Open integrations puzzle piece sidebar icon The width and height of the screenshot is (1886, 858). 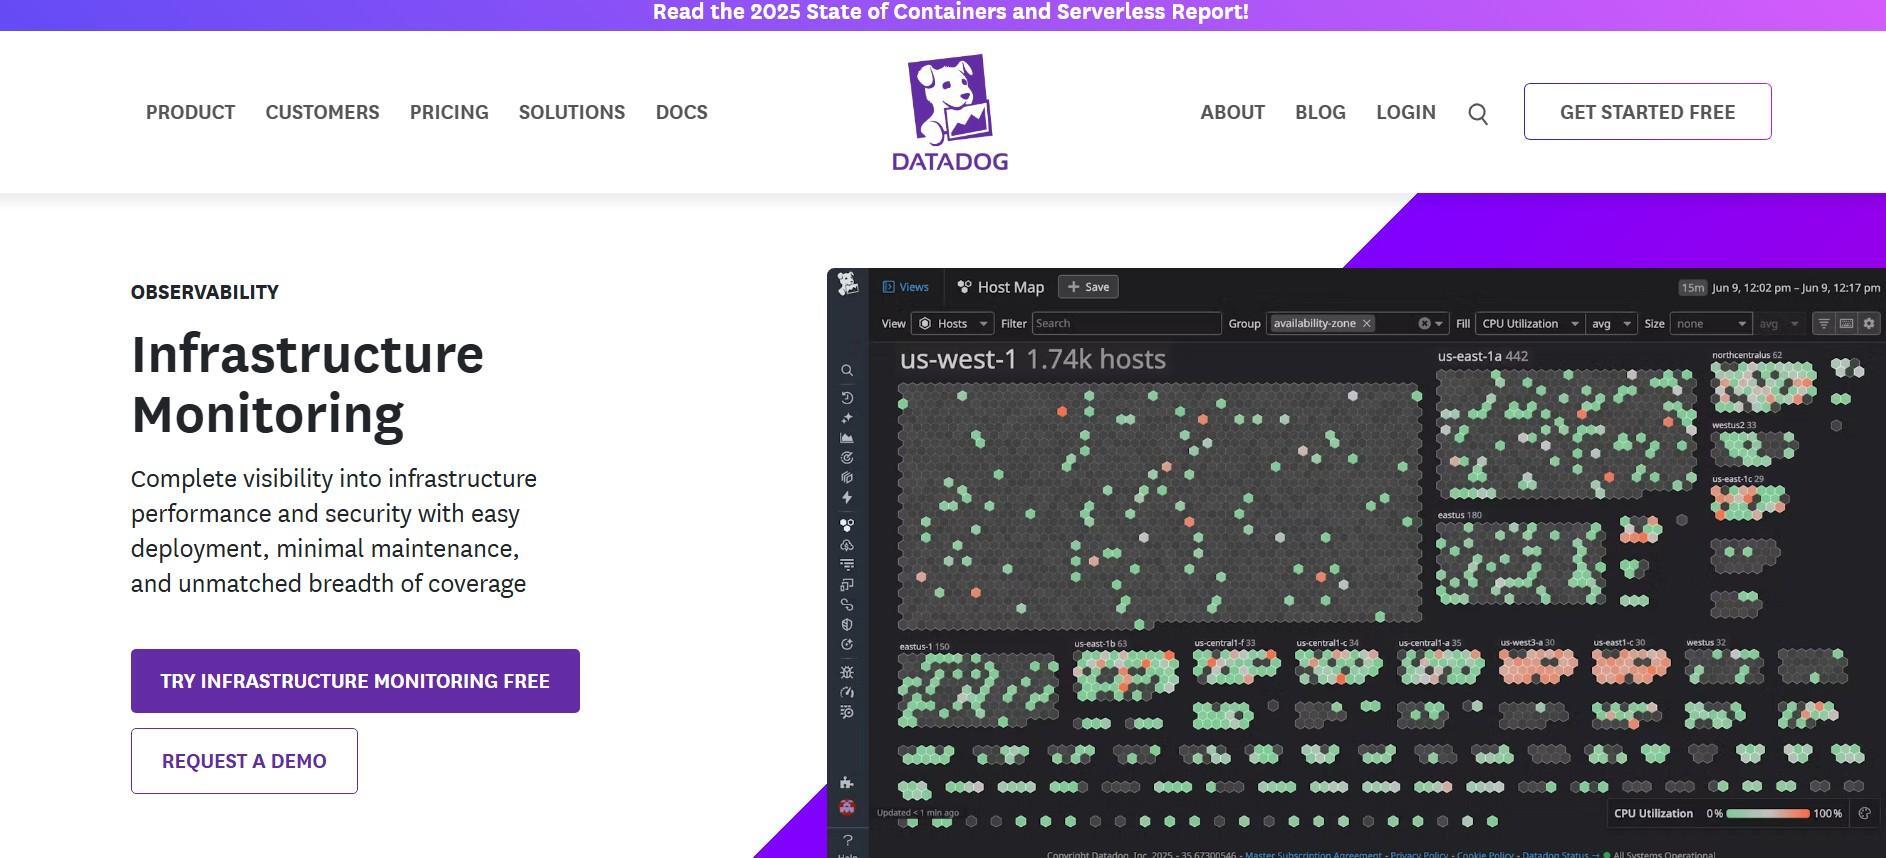click(847, 783)
